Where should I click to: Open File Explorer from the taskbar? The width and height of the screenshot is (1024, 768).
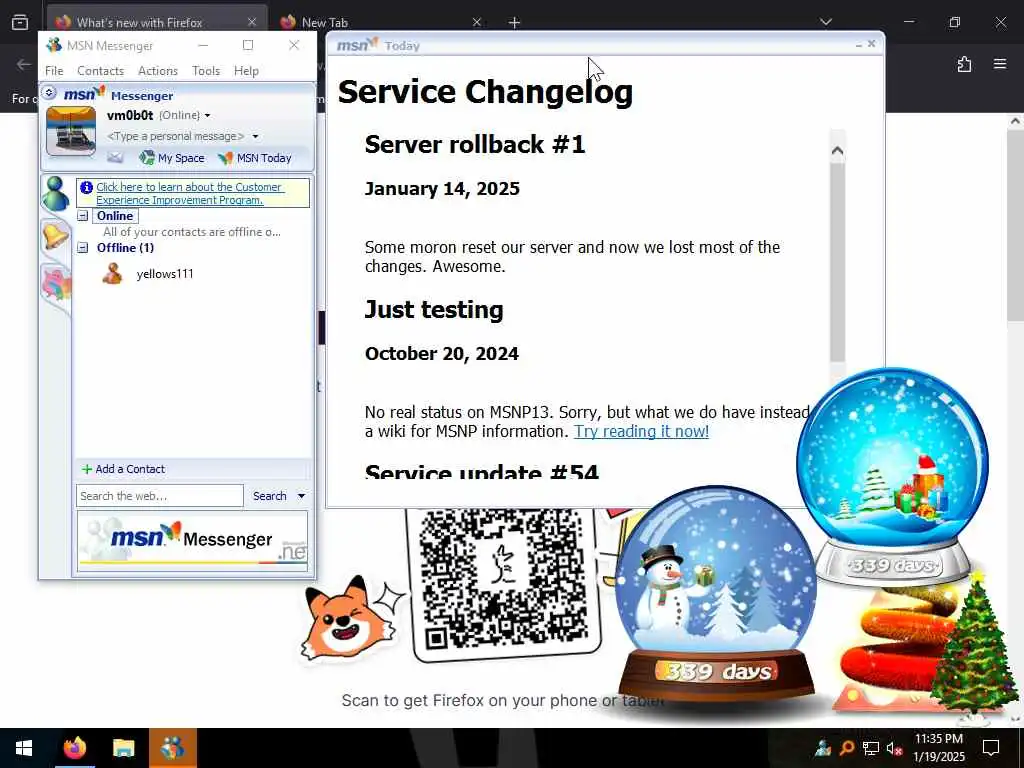[123, 748]
